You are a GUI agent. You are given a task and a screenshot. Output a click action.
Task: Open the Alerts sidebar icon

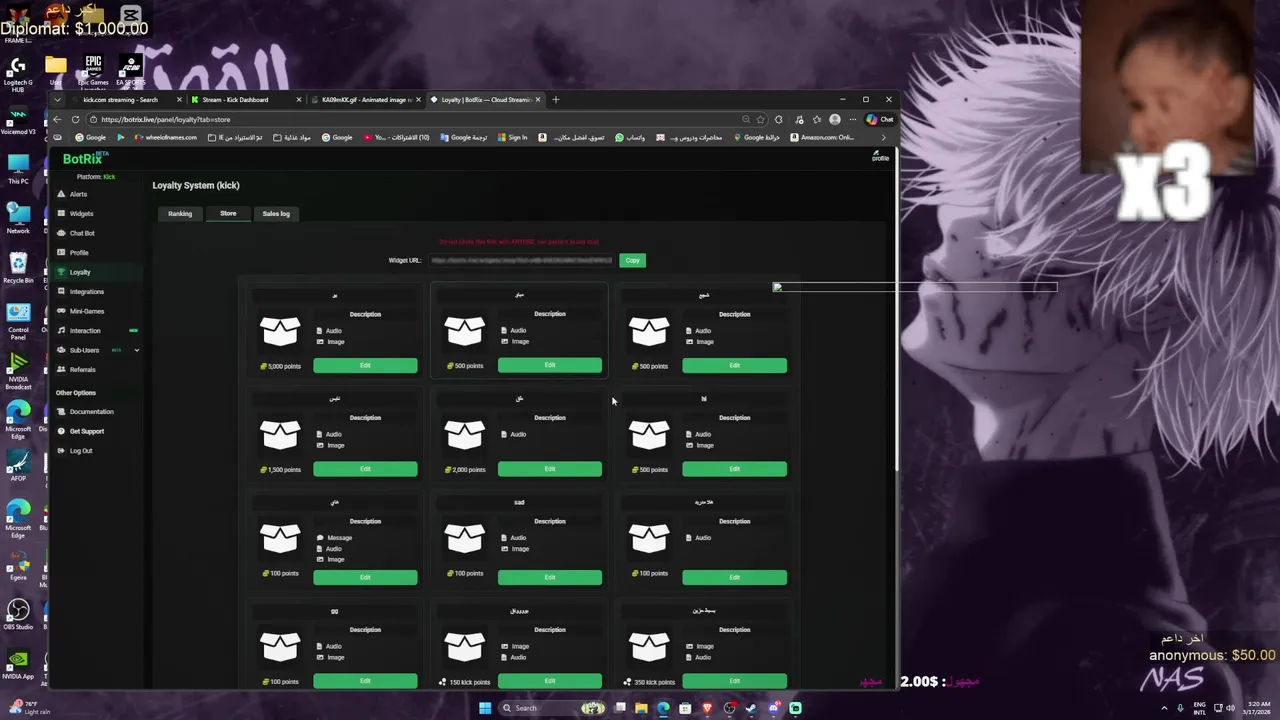[x=61, y=194]
